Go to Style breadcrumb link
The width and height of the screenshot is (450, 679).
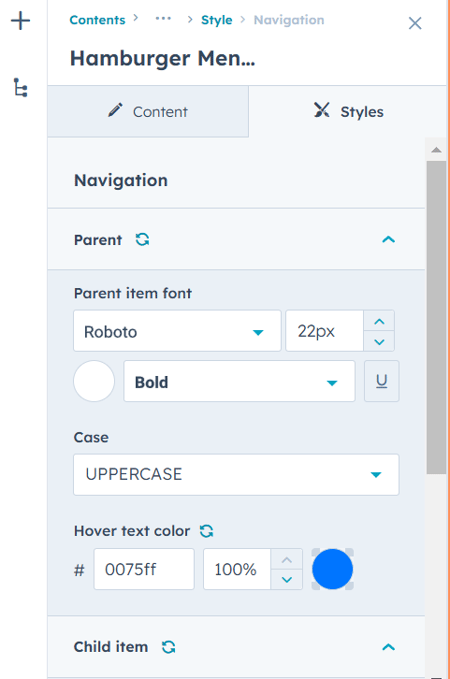pyautogui.click(x=217, y=20)
